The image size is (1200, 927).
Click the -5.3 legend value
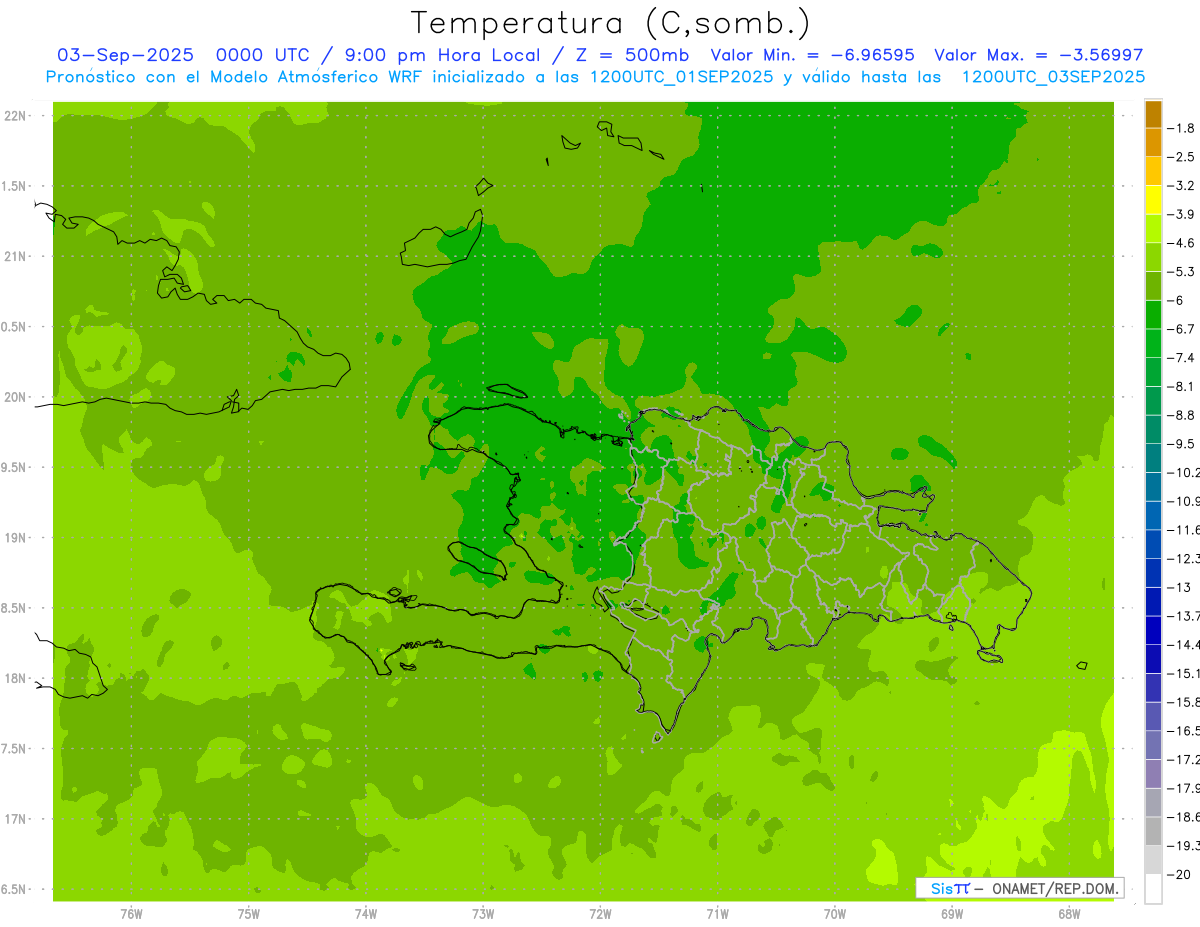click(1182, 272)
